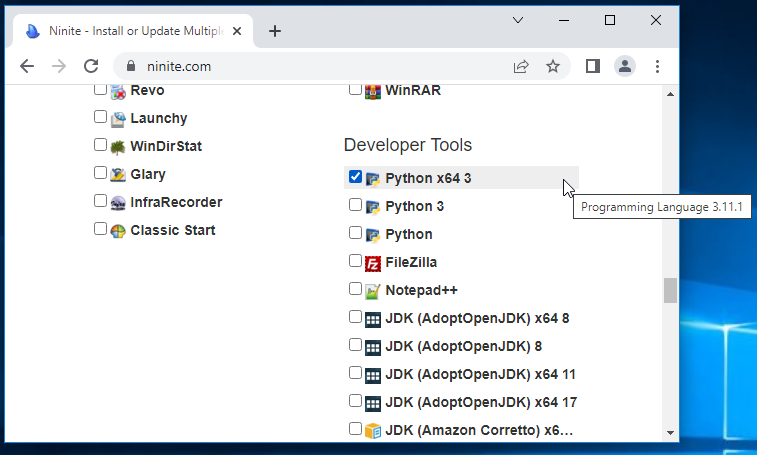
Task: Reload the ninite.com page
Action: coord(91,66)
